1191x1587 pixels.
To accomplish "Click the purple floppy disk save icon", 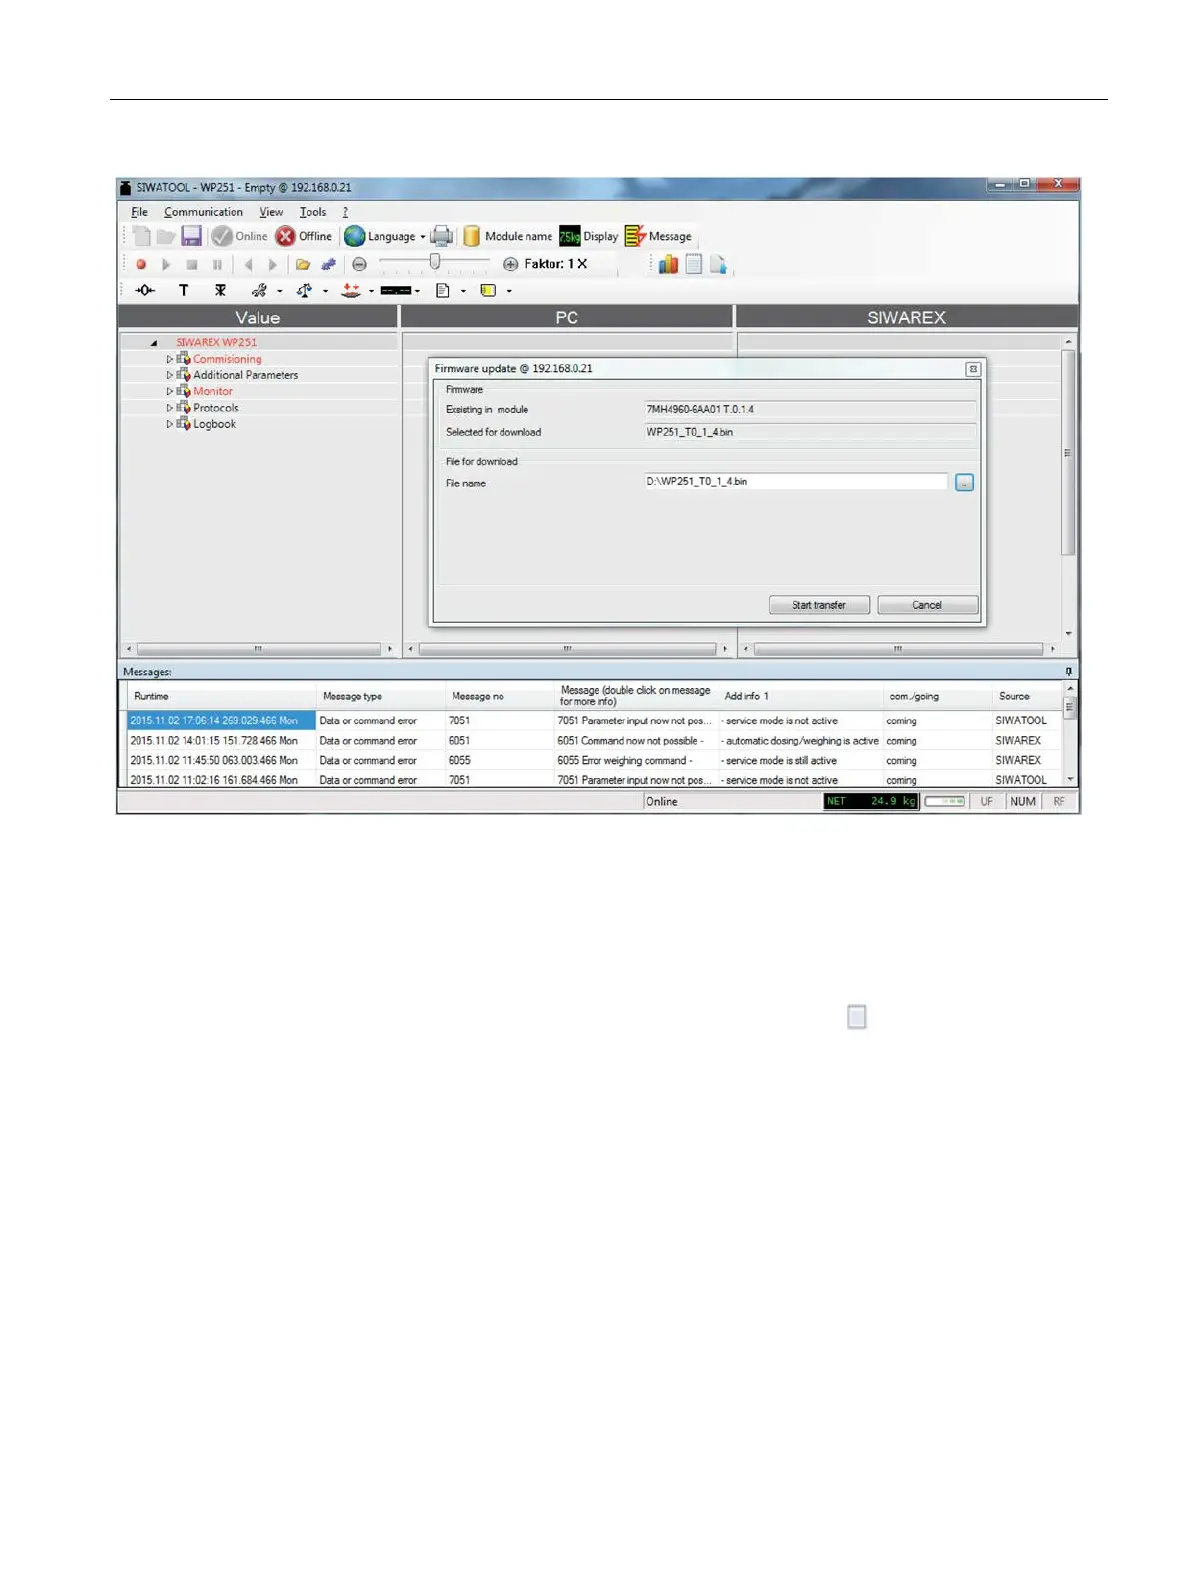I will 191,236.
